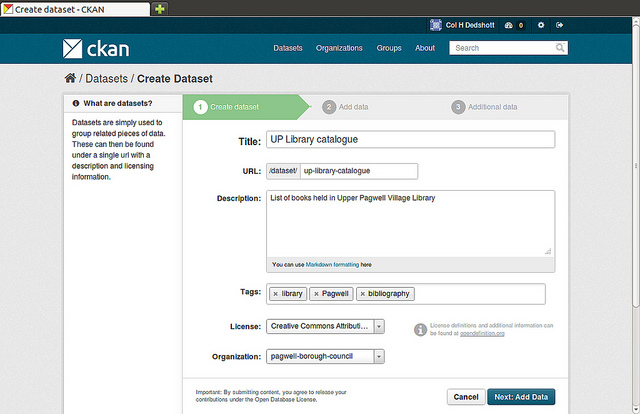This screenshot has width=640, height=414.
Task: Open the Markdown formatting link
Action: point(332,265)
